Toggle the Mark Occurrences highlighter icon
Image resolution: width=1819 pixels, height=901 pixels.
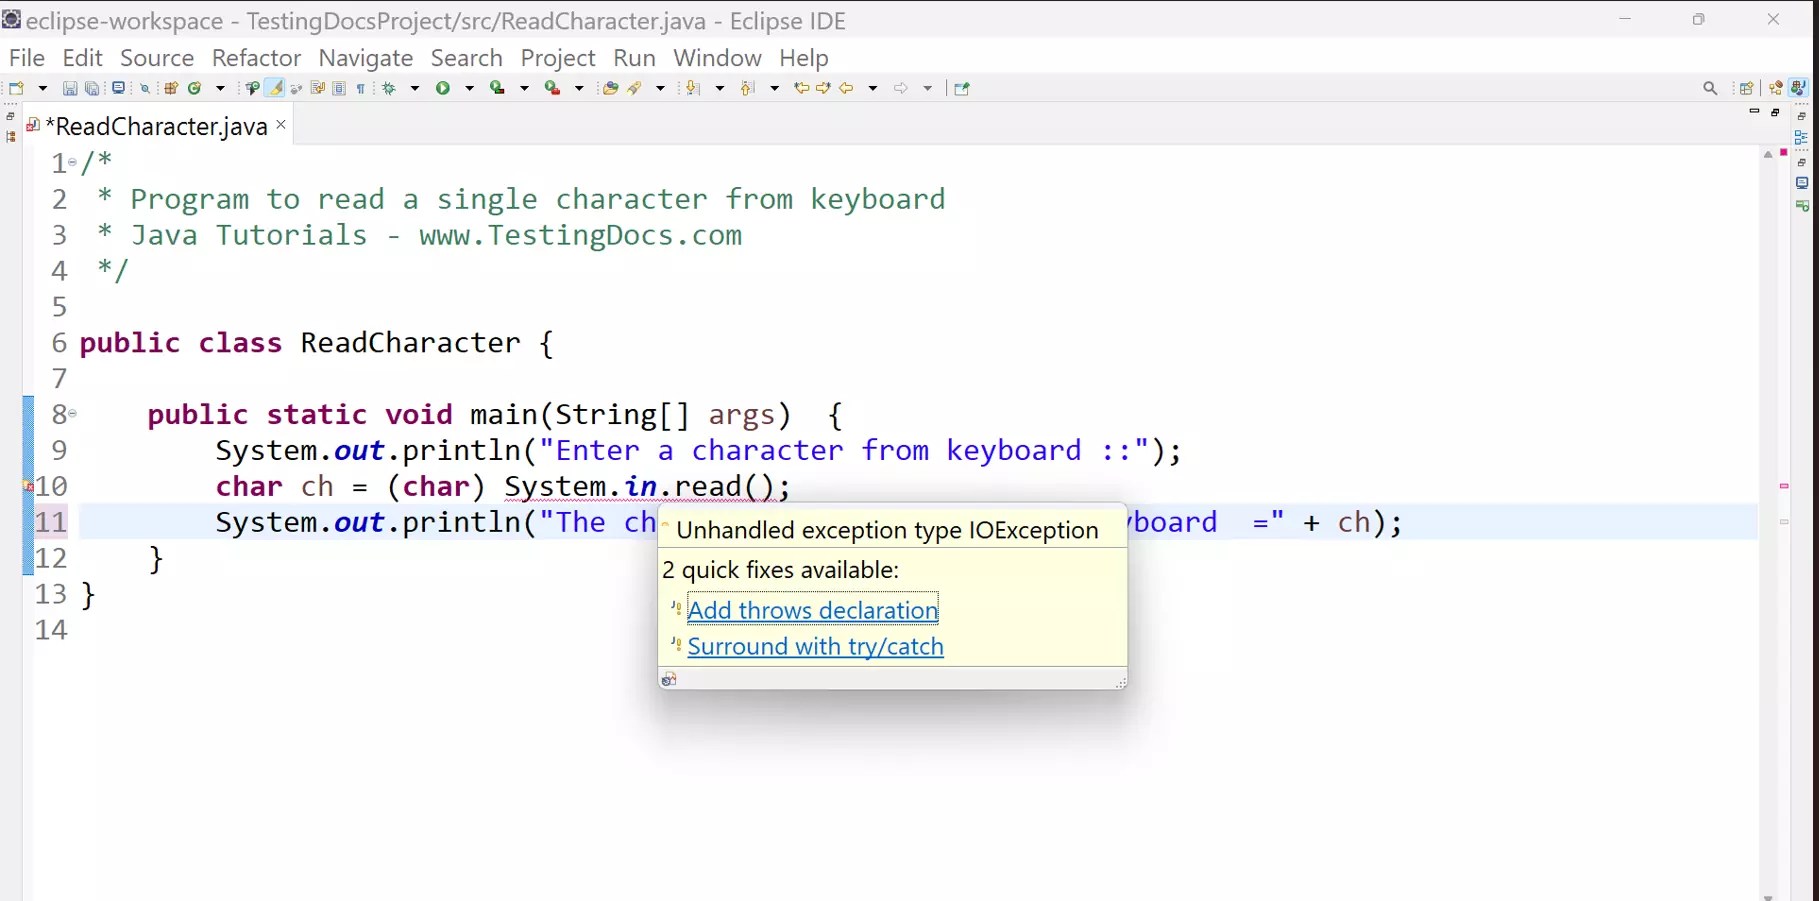tap(274, 88)
